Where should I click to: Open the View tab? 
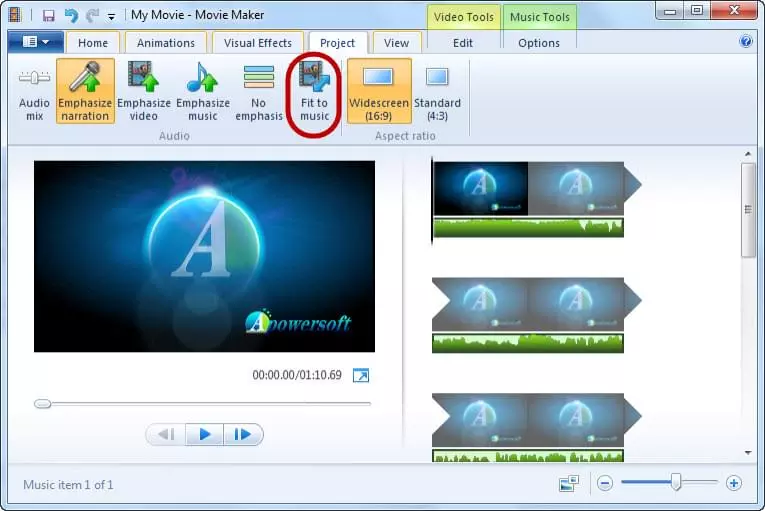[396, 43]
